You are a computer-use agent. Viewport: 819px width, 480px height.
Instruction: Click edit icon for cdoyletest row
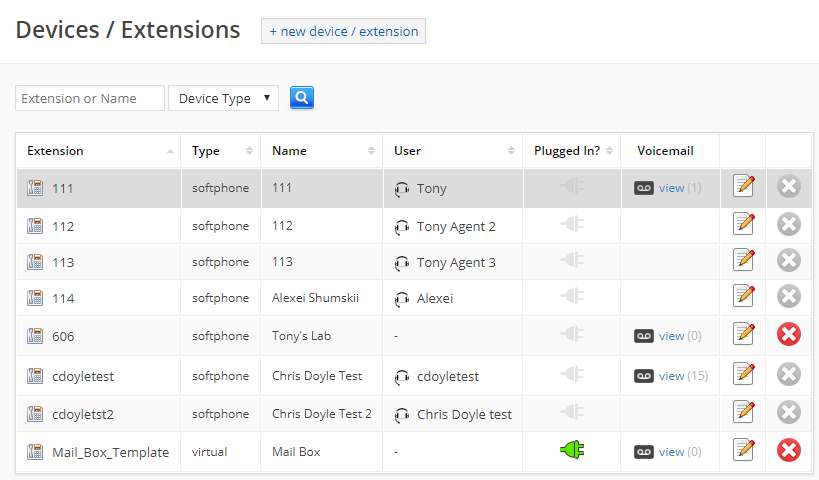(743, 375)
